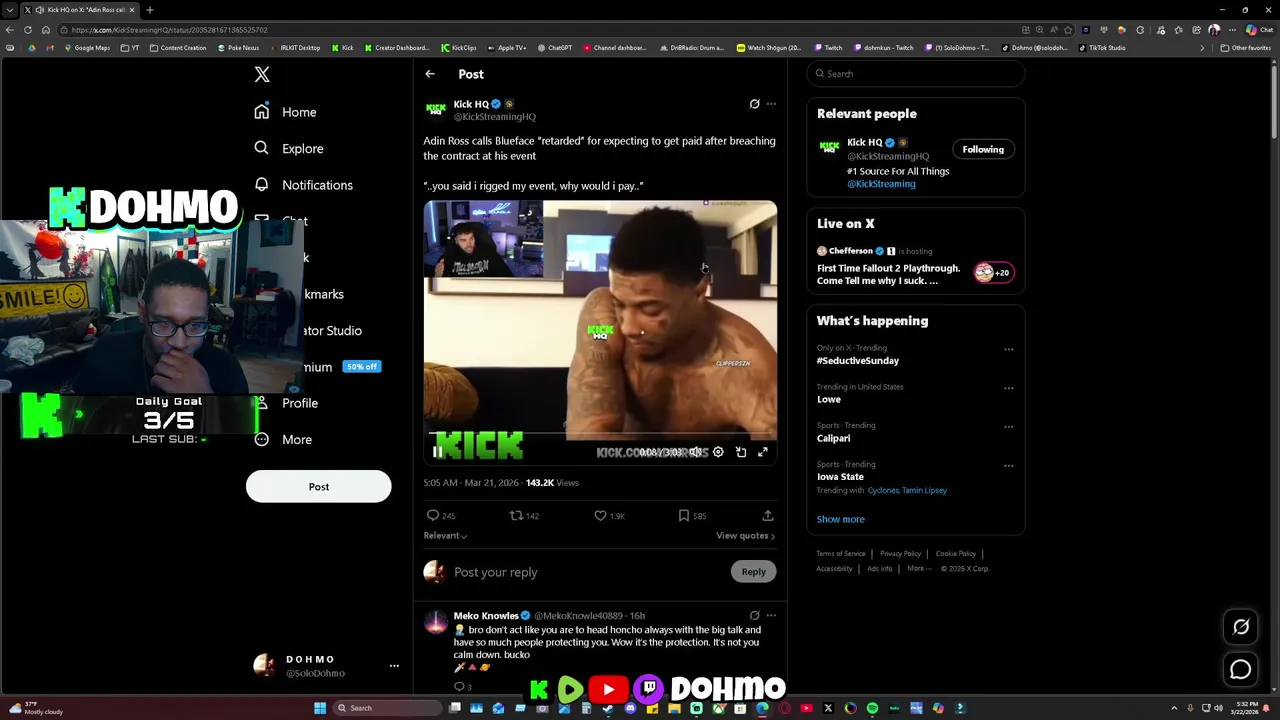
Task: Open More options for #SeductiveSunday trend
Action: [1008, 350]
